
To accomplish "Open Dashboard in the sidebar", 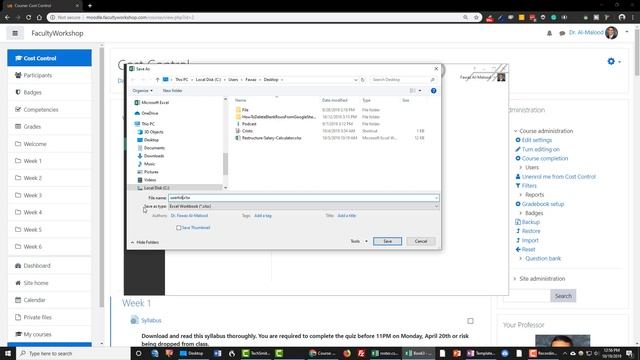I will point(49,266).
